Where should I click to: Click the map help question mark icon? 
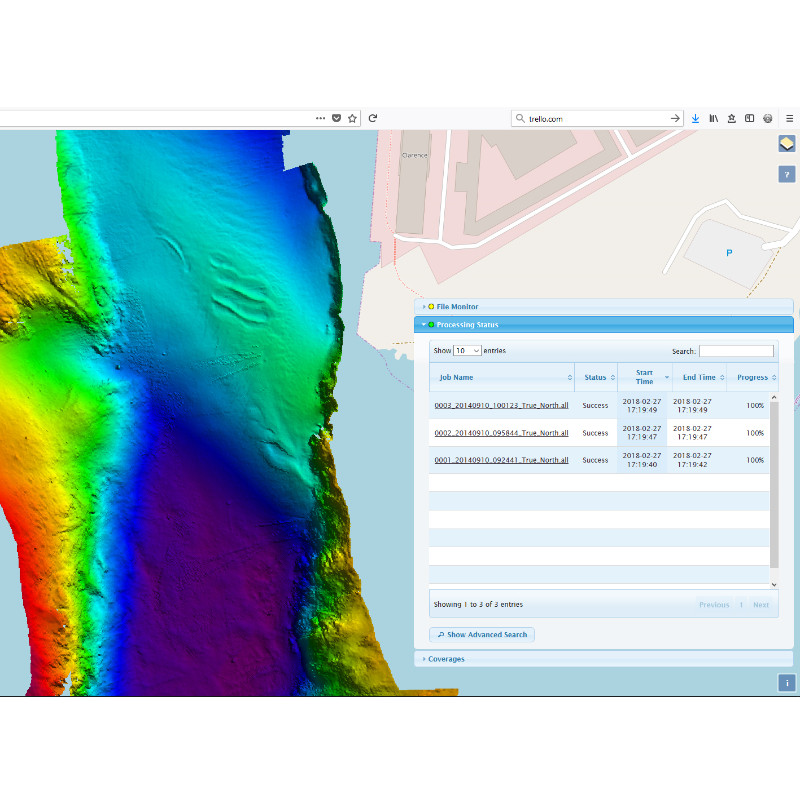click(x=786, y=174)
